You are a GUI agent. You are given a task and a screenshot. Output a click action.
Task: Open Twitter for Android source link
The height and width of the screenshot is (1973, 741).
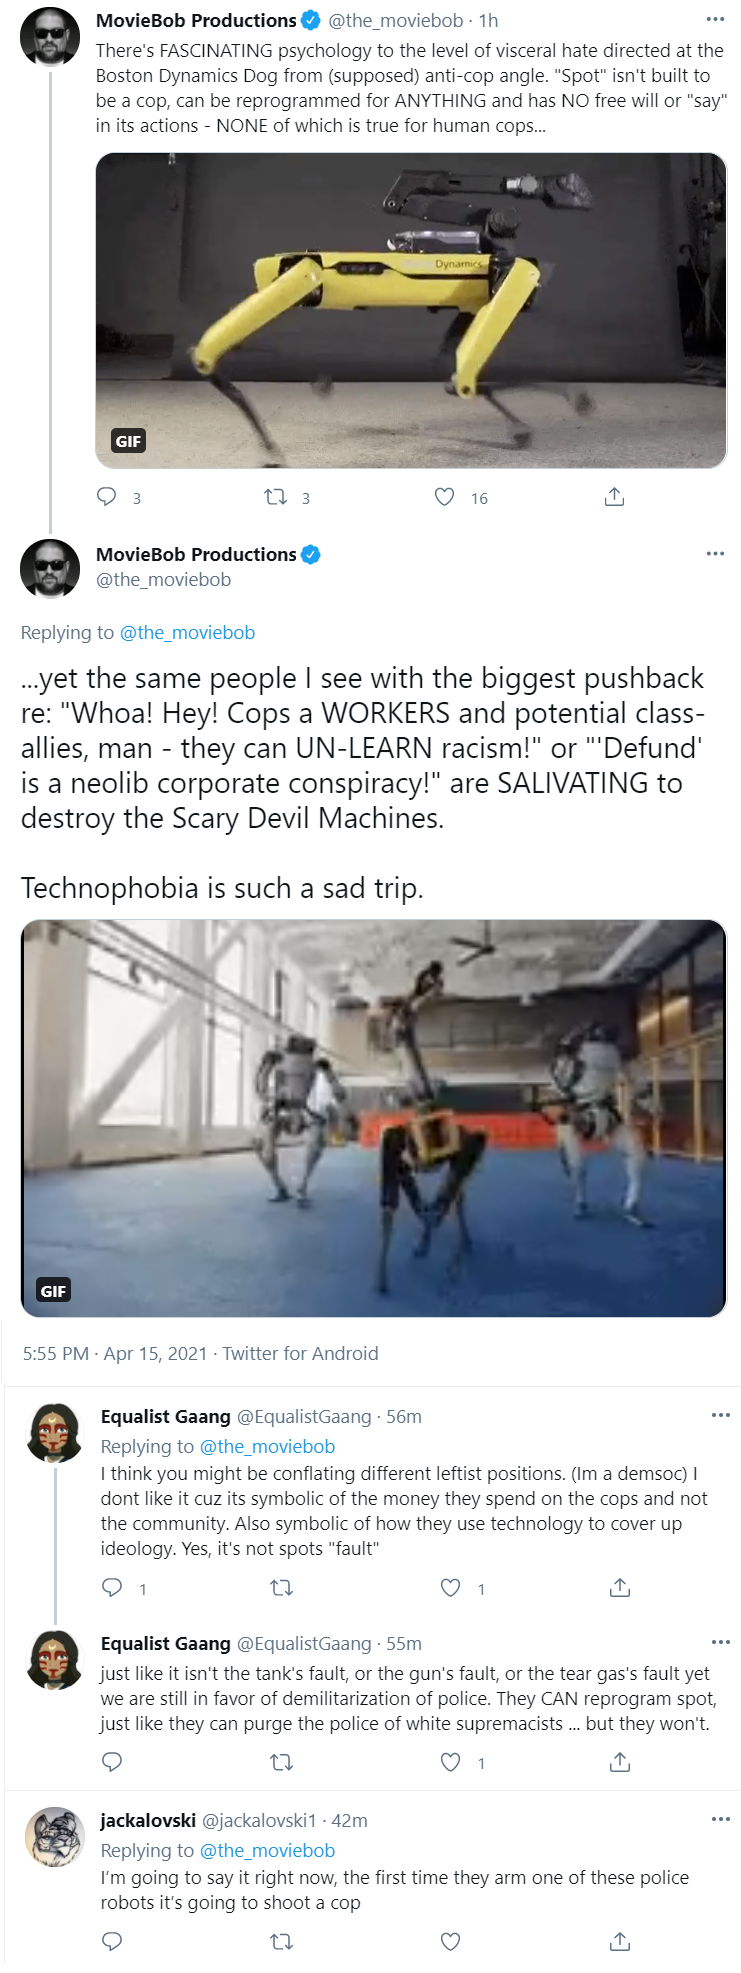coord(300,1353)
